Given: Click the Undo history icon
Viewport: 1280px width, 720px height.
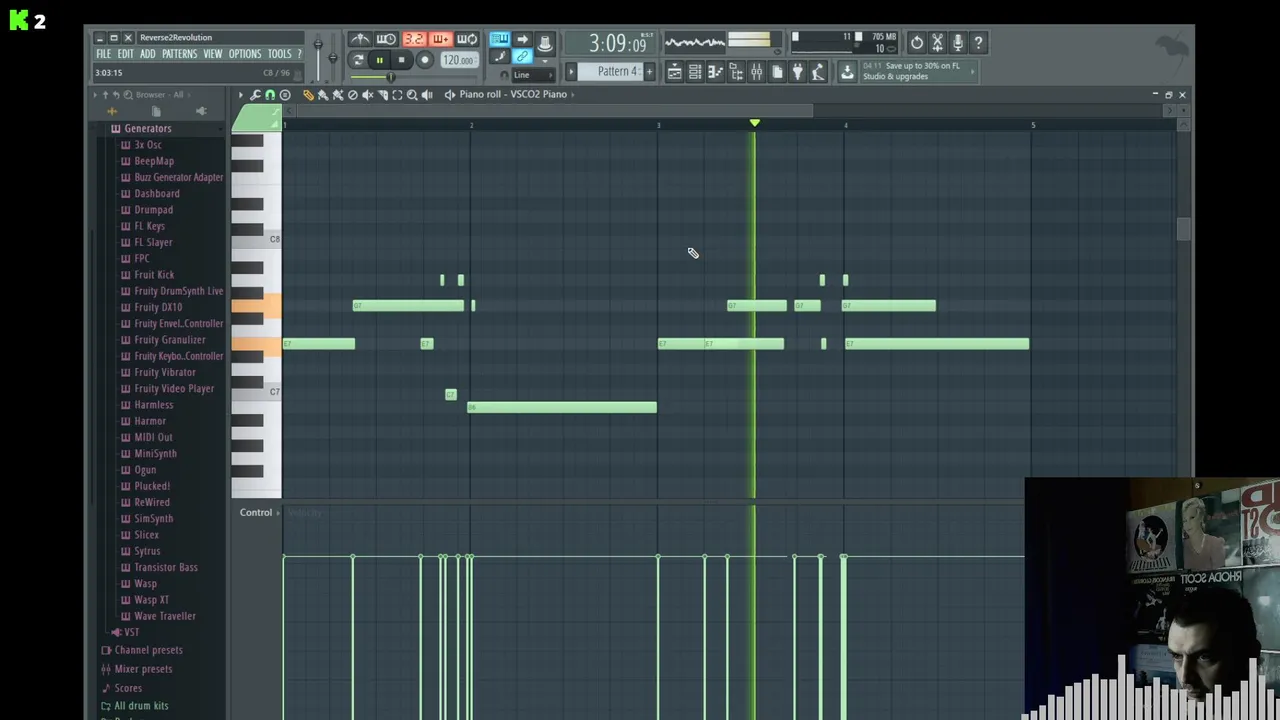Looking at the screenshot, I should [x=917, y=43].
